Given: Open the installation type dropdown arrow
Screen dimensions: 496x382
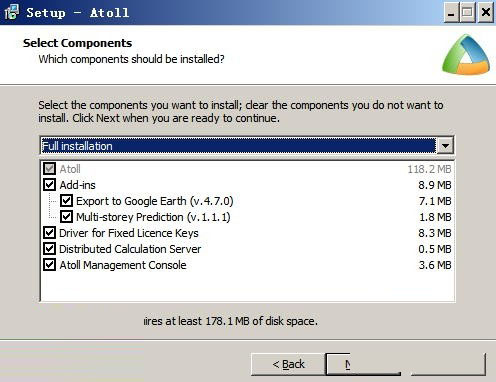Looking at the screenshot, I should [x=445, y=146].
